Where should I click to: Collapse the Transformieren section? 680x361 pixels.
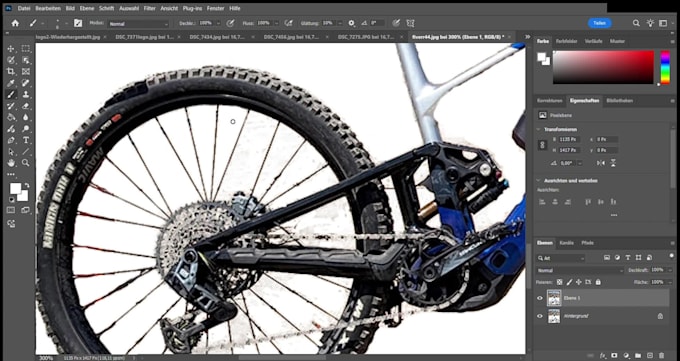pos(539,129)
